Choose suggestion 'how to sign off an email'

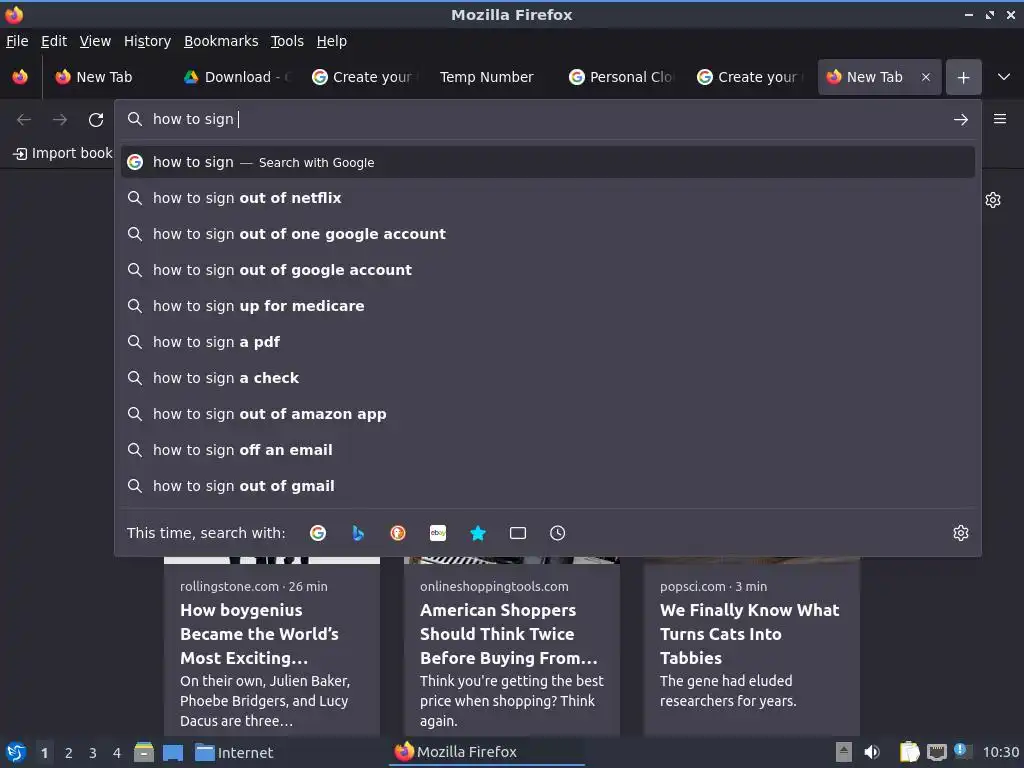[547, 450]
